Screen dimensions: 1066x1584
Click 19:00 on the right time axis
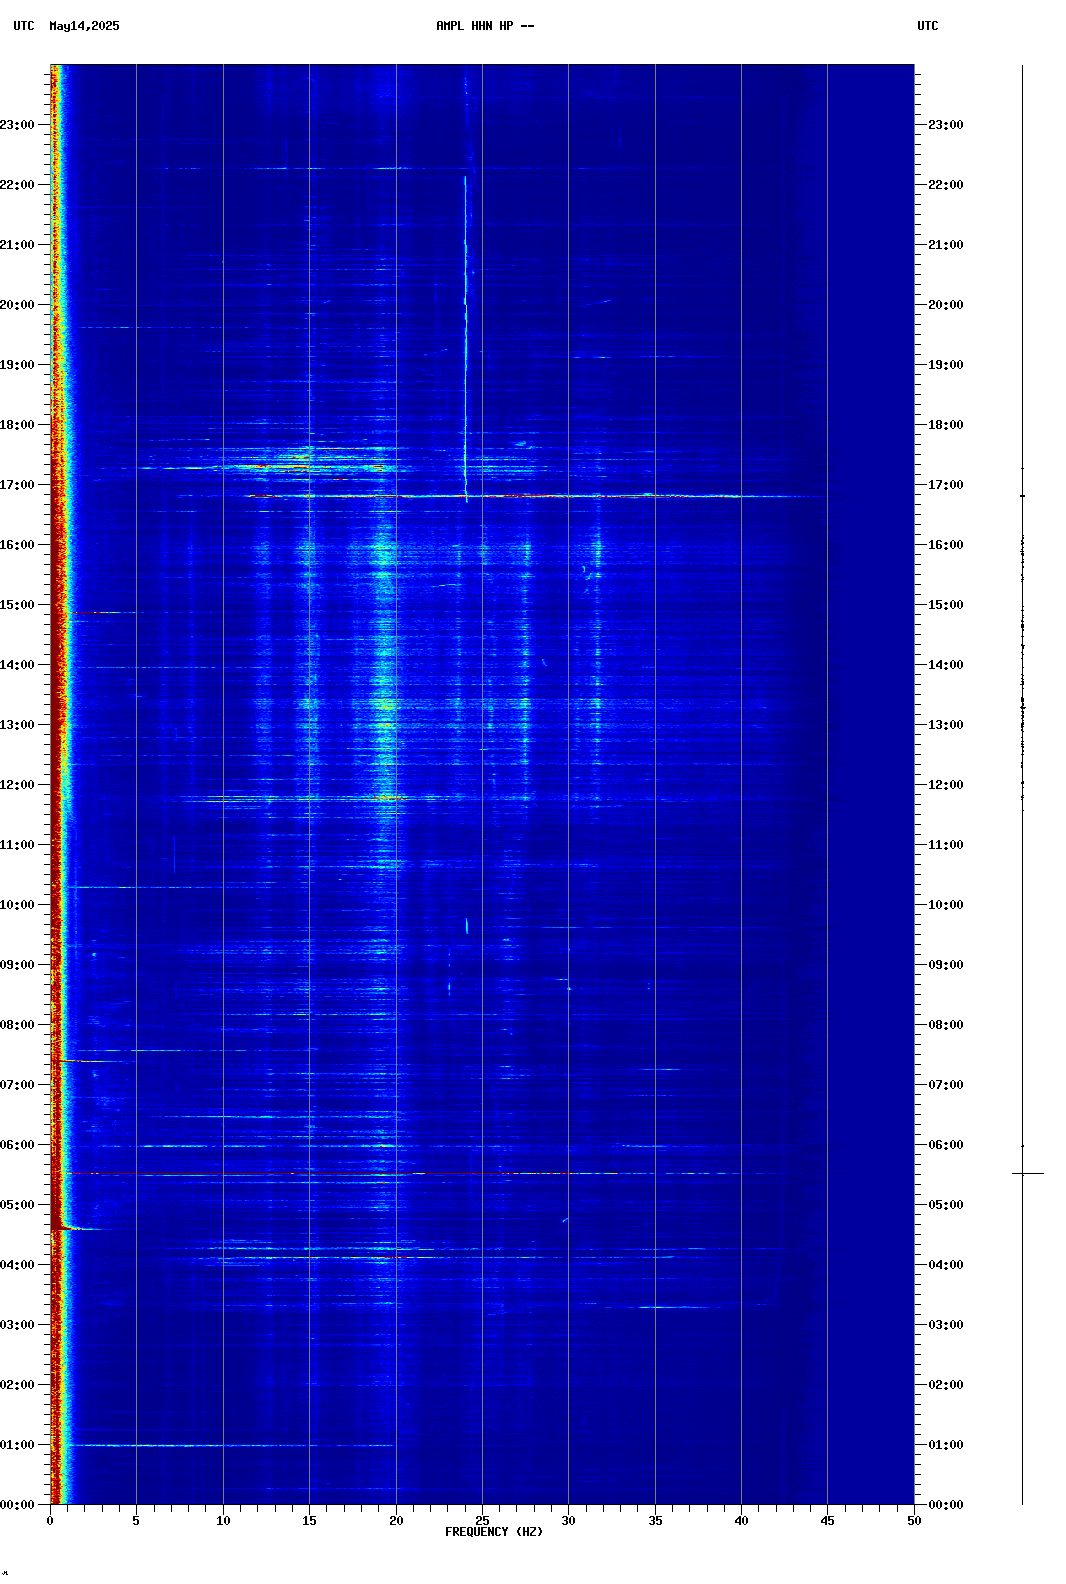coord(946,365)
